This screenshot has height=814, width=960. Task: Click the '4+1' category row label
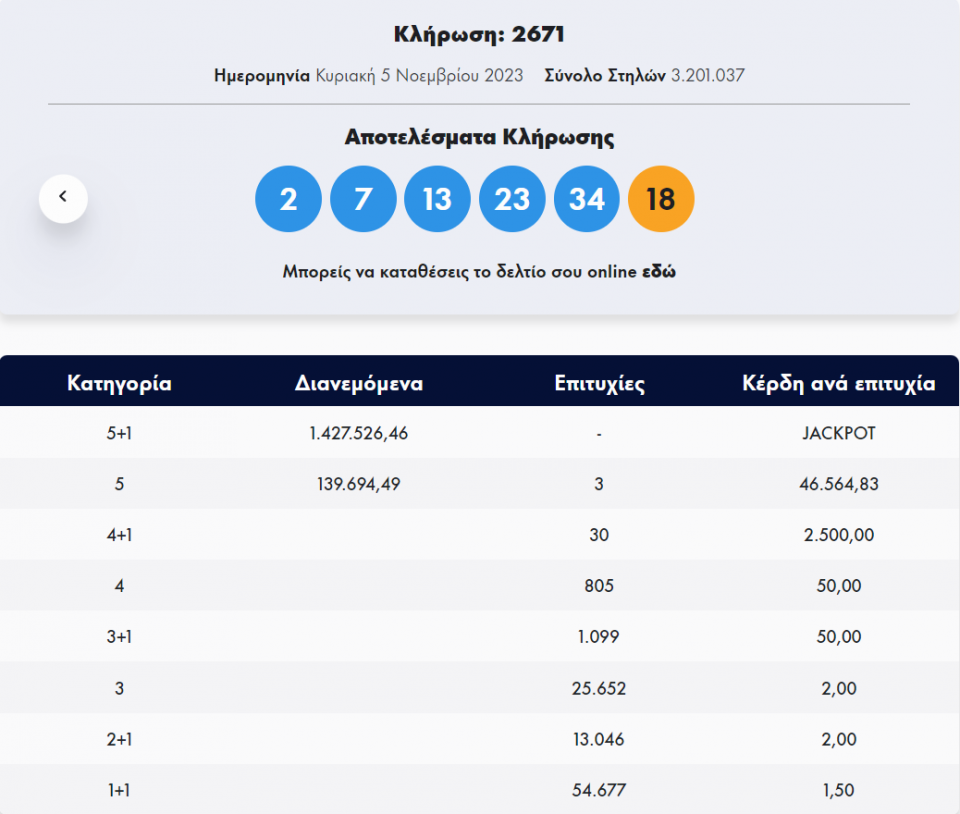pyautogui.click(x=119, y=535)
